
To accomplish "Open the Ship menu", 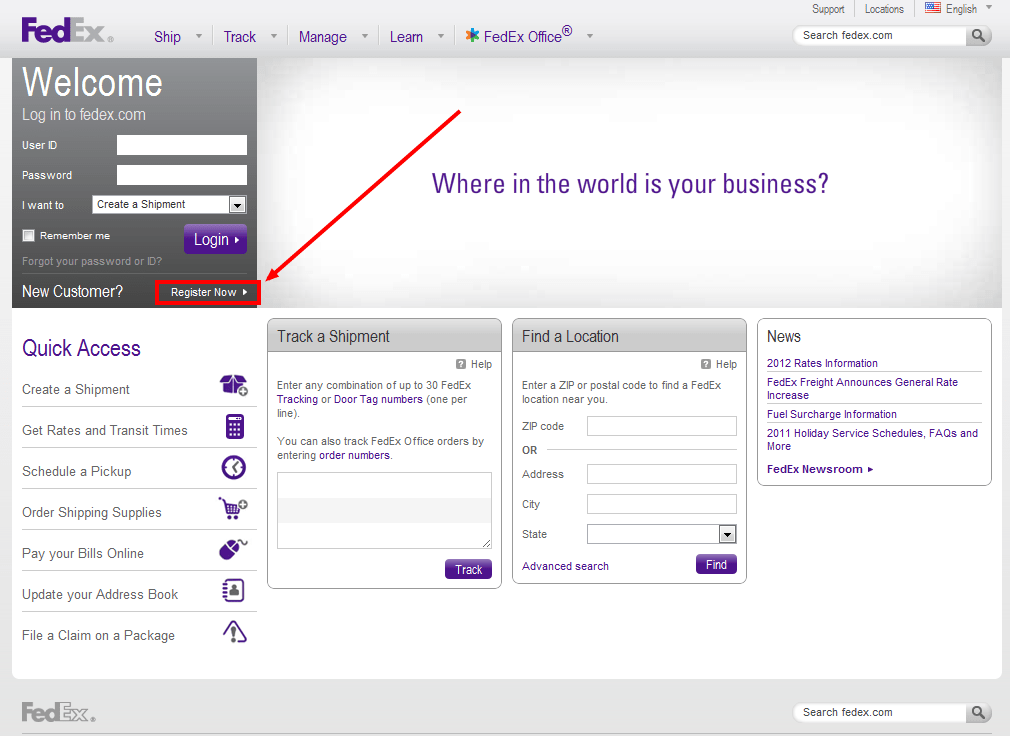I will (167, 37).
